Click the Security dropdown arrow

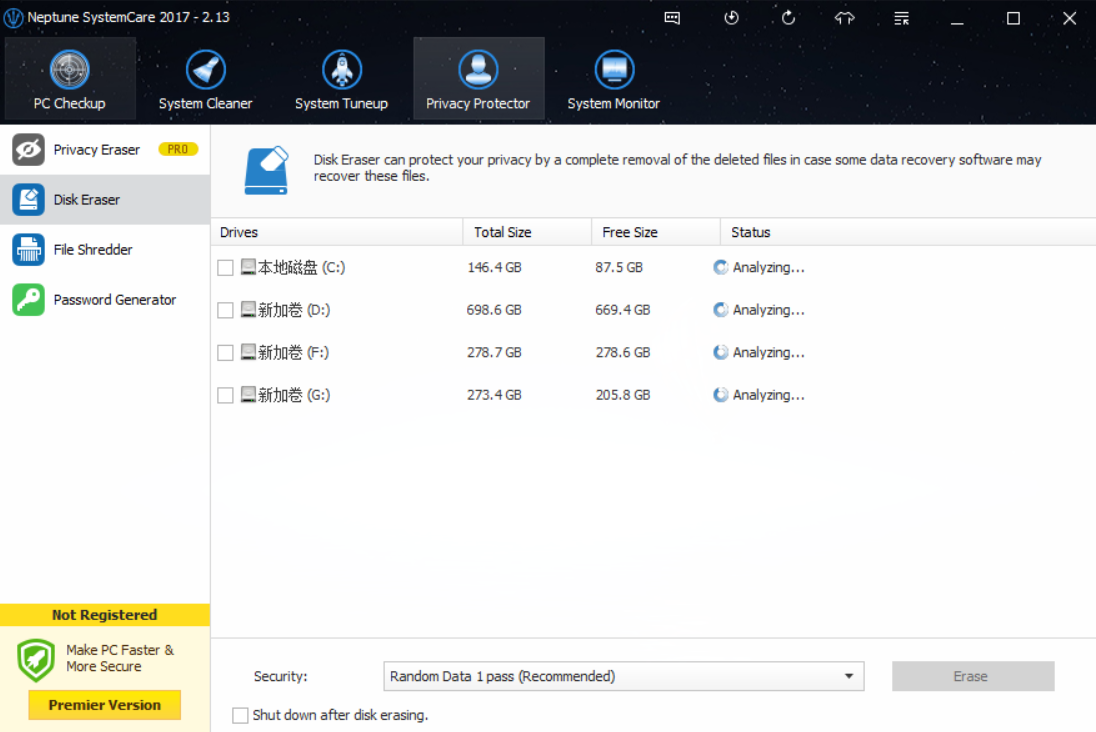point(849,676)
